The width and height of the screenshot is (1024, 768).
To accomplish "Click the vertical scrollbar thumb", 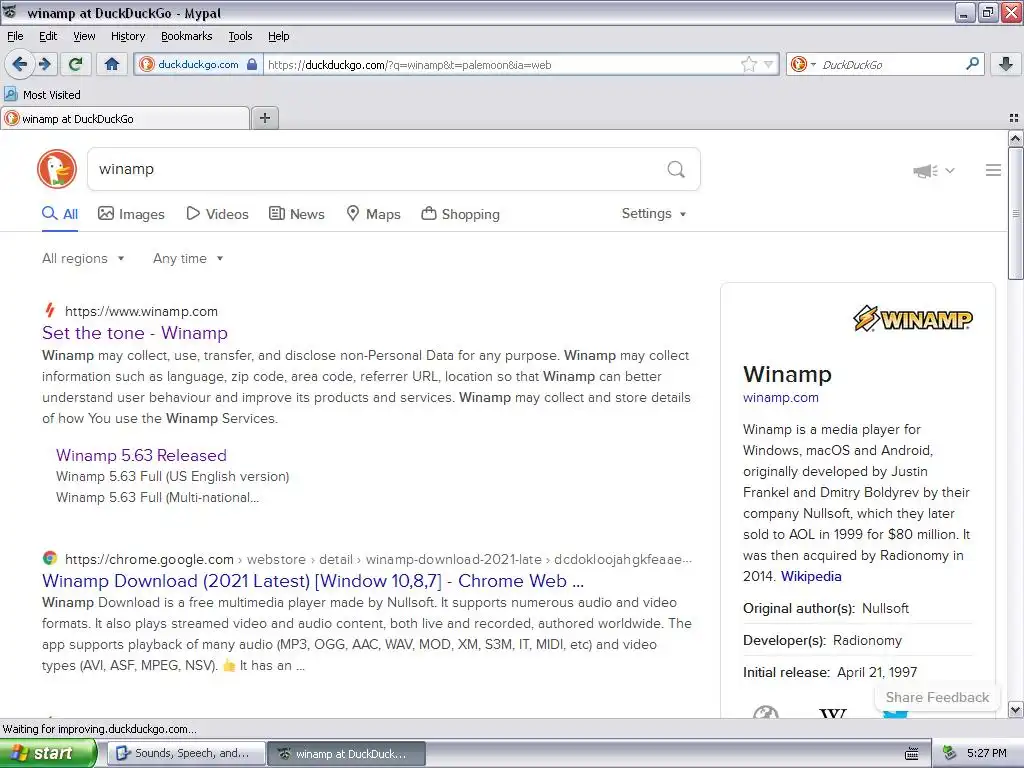I will point(1015,214).
